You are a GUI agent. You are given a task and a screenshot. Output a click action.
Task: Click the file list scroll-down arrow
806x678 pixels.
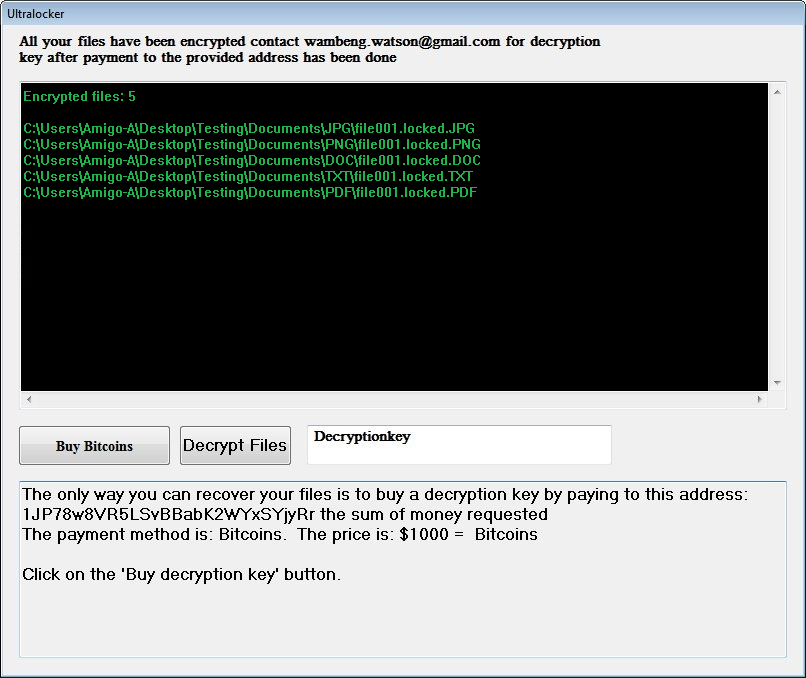coord(777,382)
